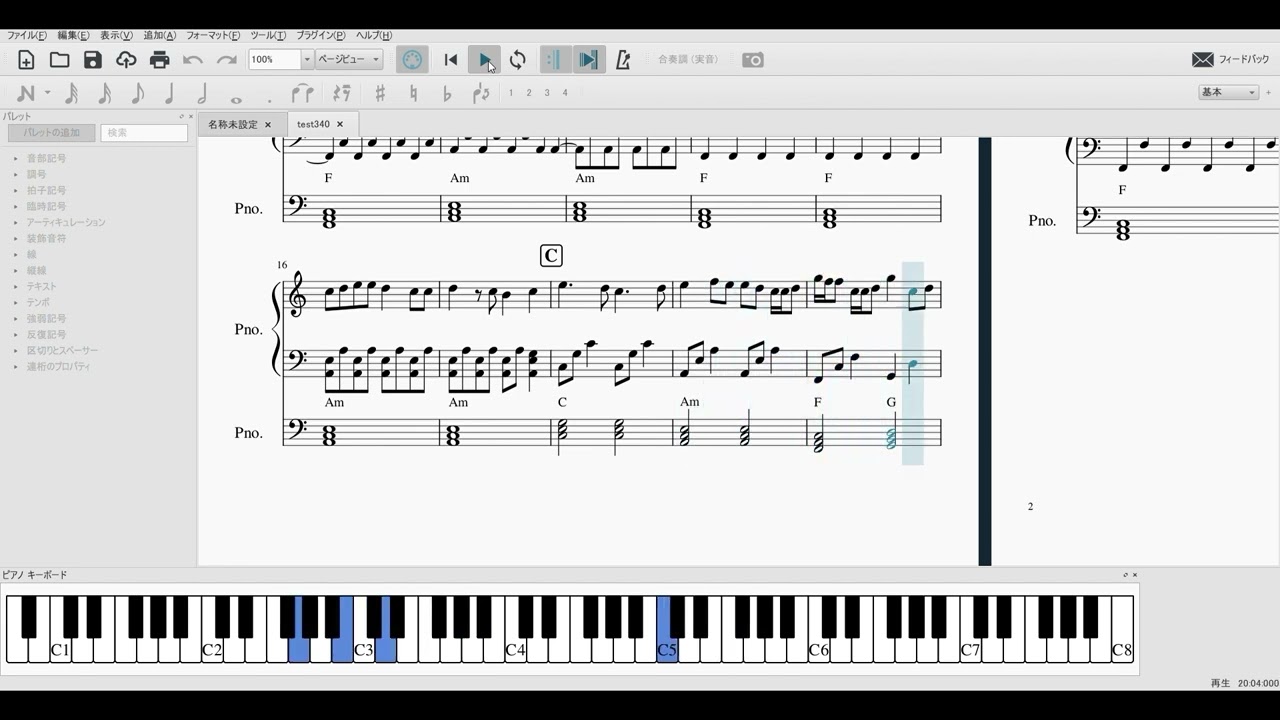The image size is (1280, 720).
Task: Open image capture with the camera icon
Action: pyautogui.click(x=753, y=60)
